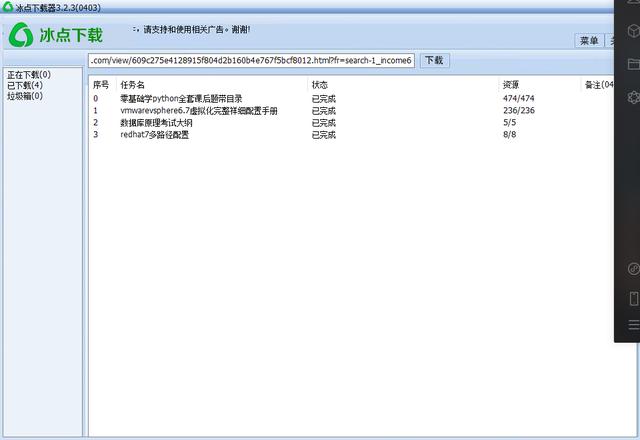Click 已完成 status of 数据库原理考试大纲
The image size is (640, 440).
tap(324, 123)
